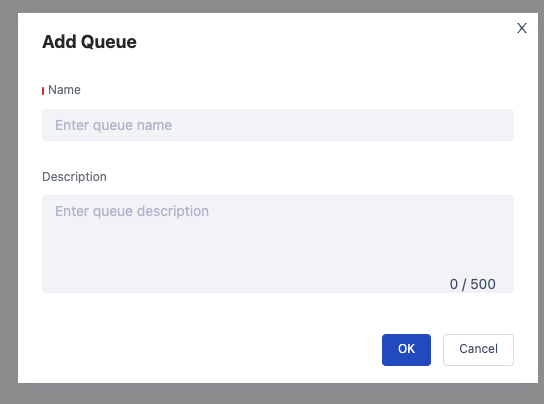Confirm the new queue with the blue button
This screenshot has height=404, width=544.
coord(406,350)
